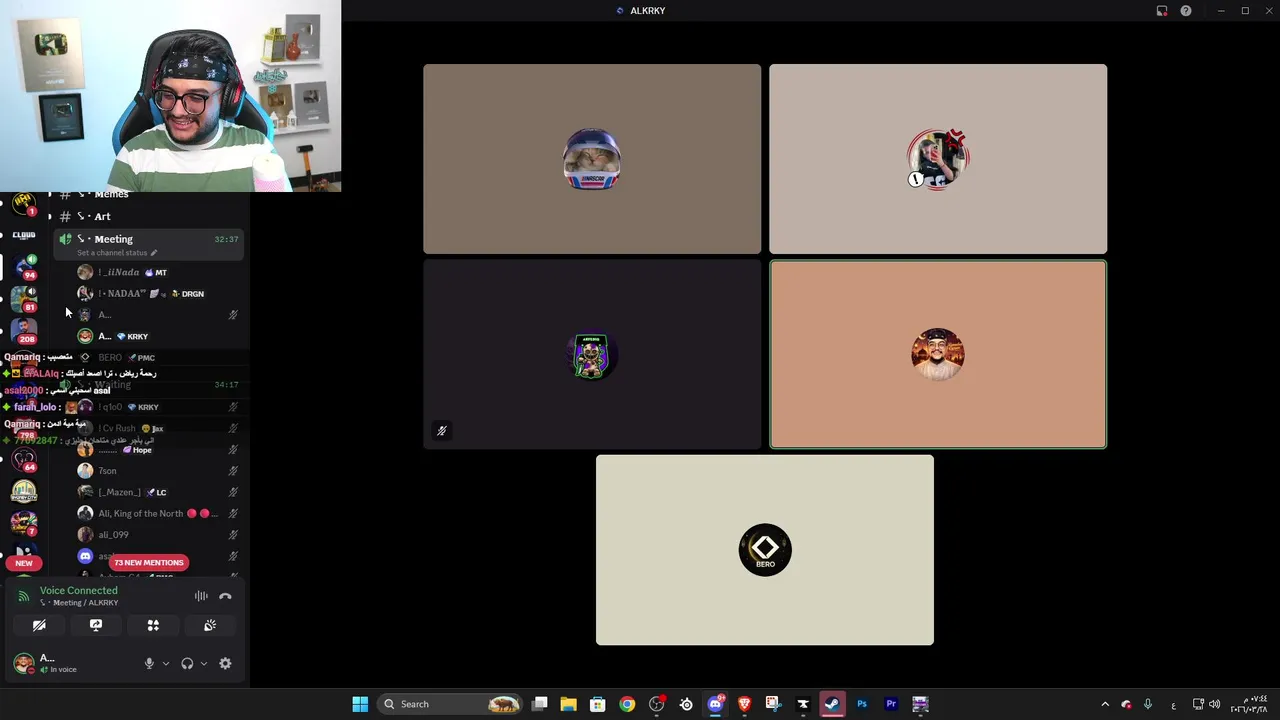Click the NEW servers indicator pill

(24, 563)
